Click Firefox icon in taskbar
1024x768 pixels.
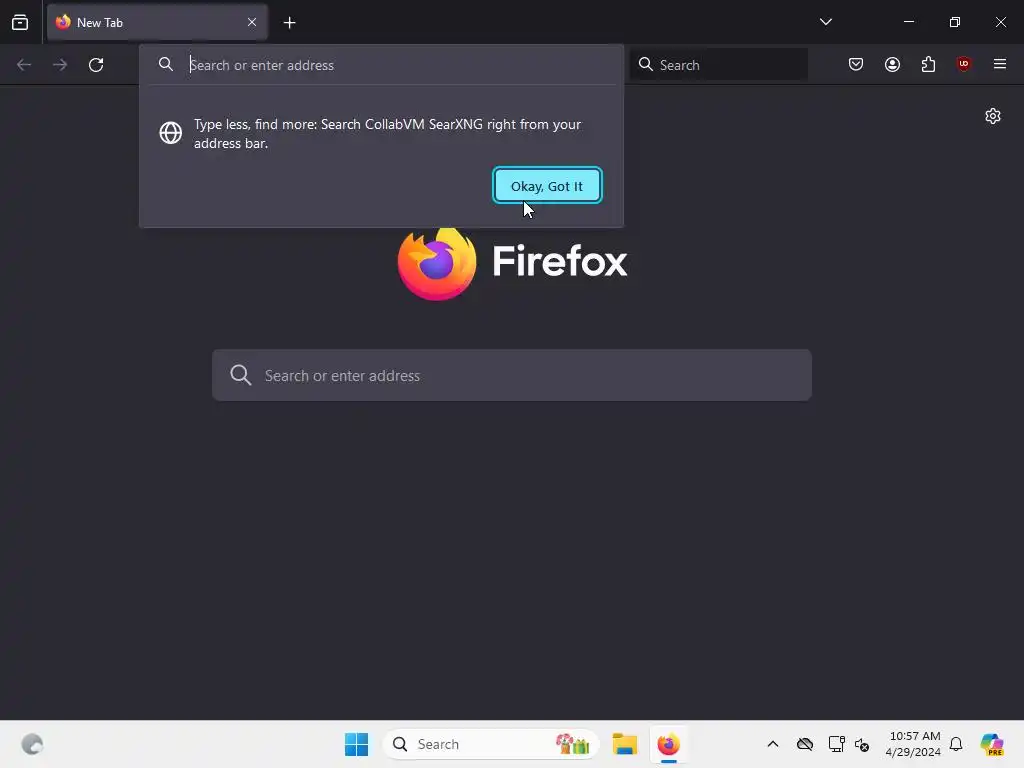(669, 744)
